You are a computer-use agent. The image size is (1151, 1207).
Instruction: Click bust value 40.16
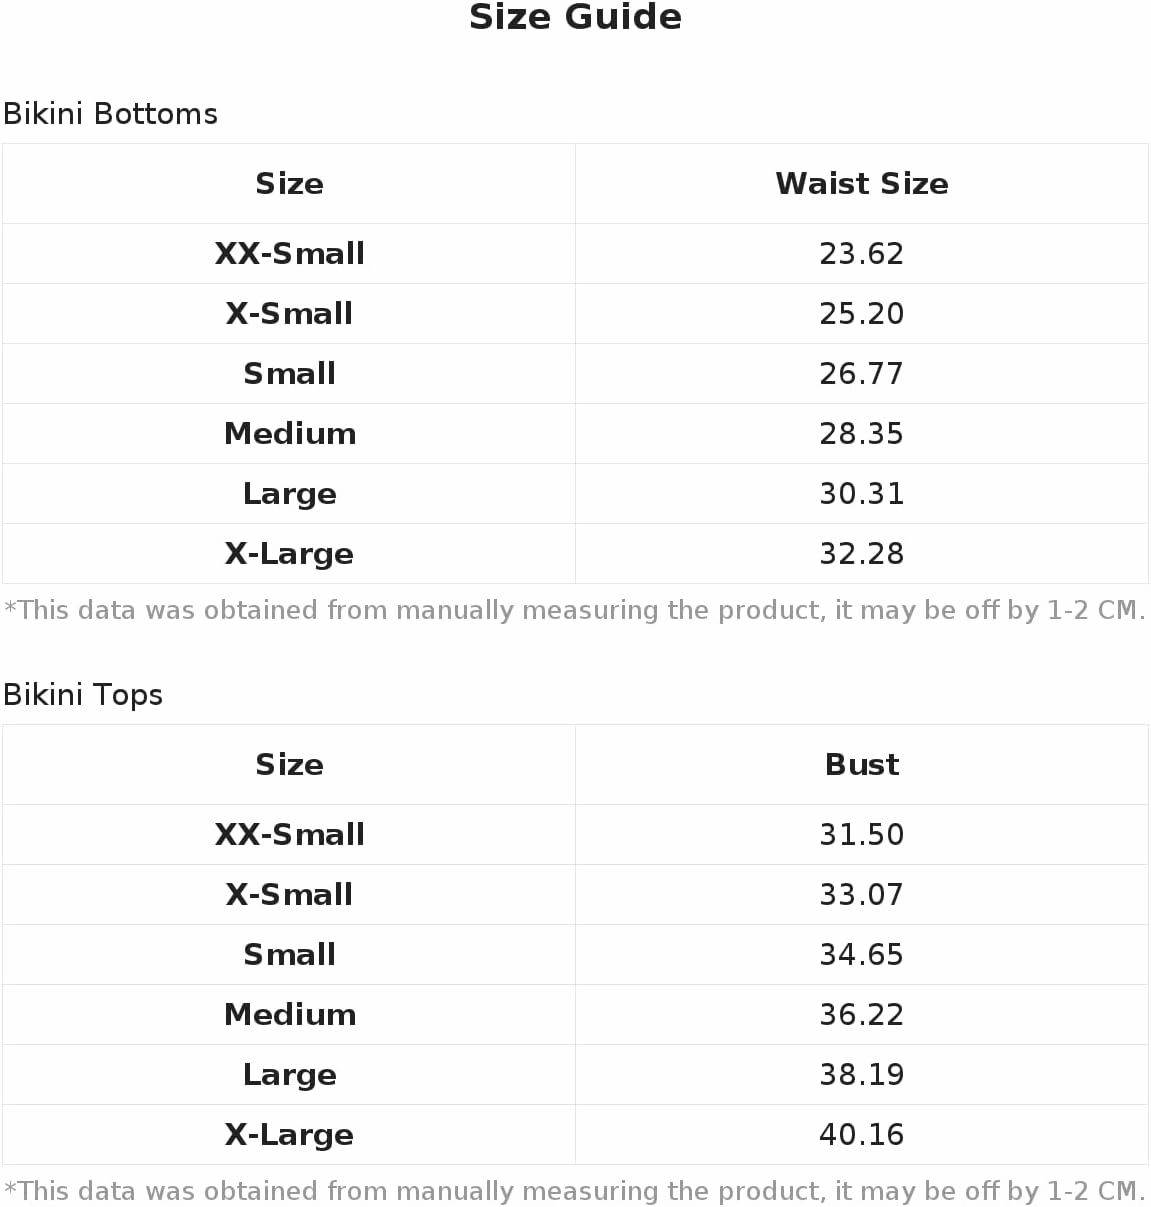click(x=862, y=1135)
